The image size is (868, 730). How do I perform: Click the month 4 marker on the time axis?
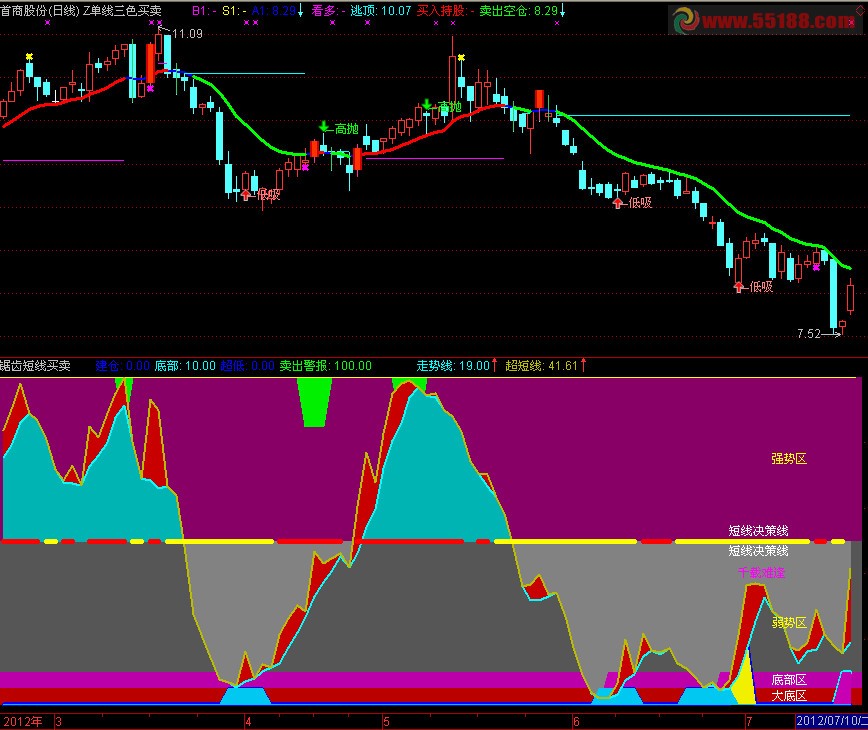pyautogui.click(x=248, y=722)
